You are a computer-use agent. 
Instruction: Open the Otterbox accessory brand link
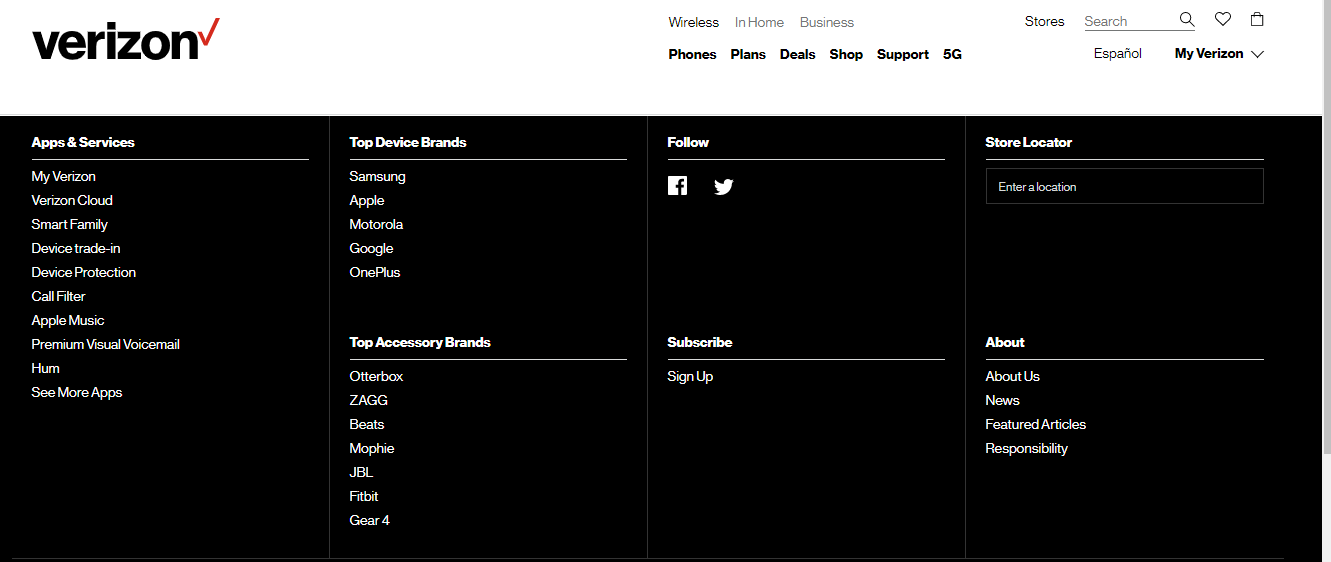click(376, 376)
